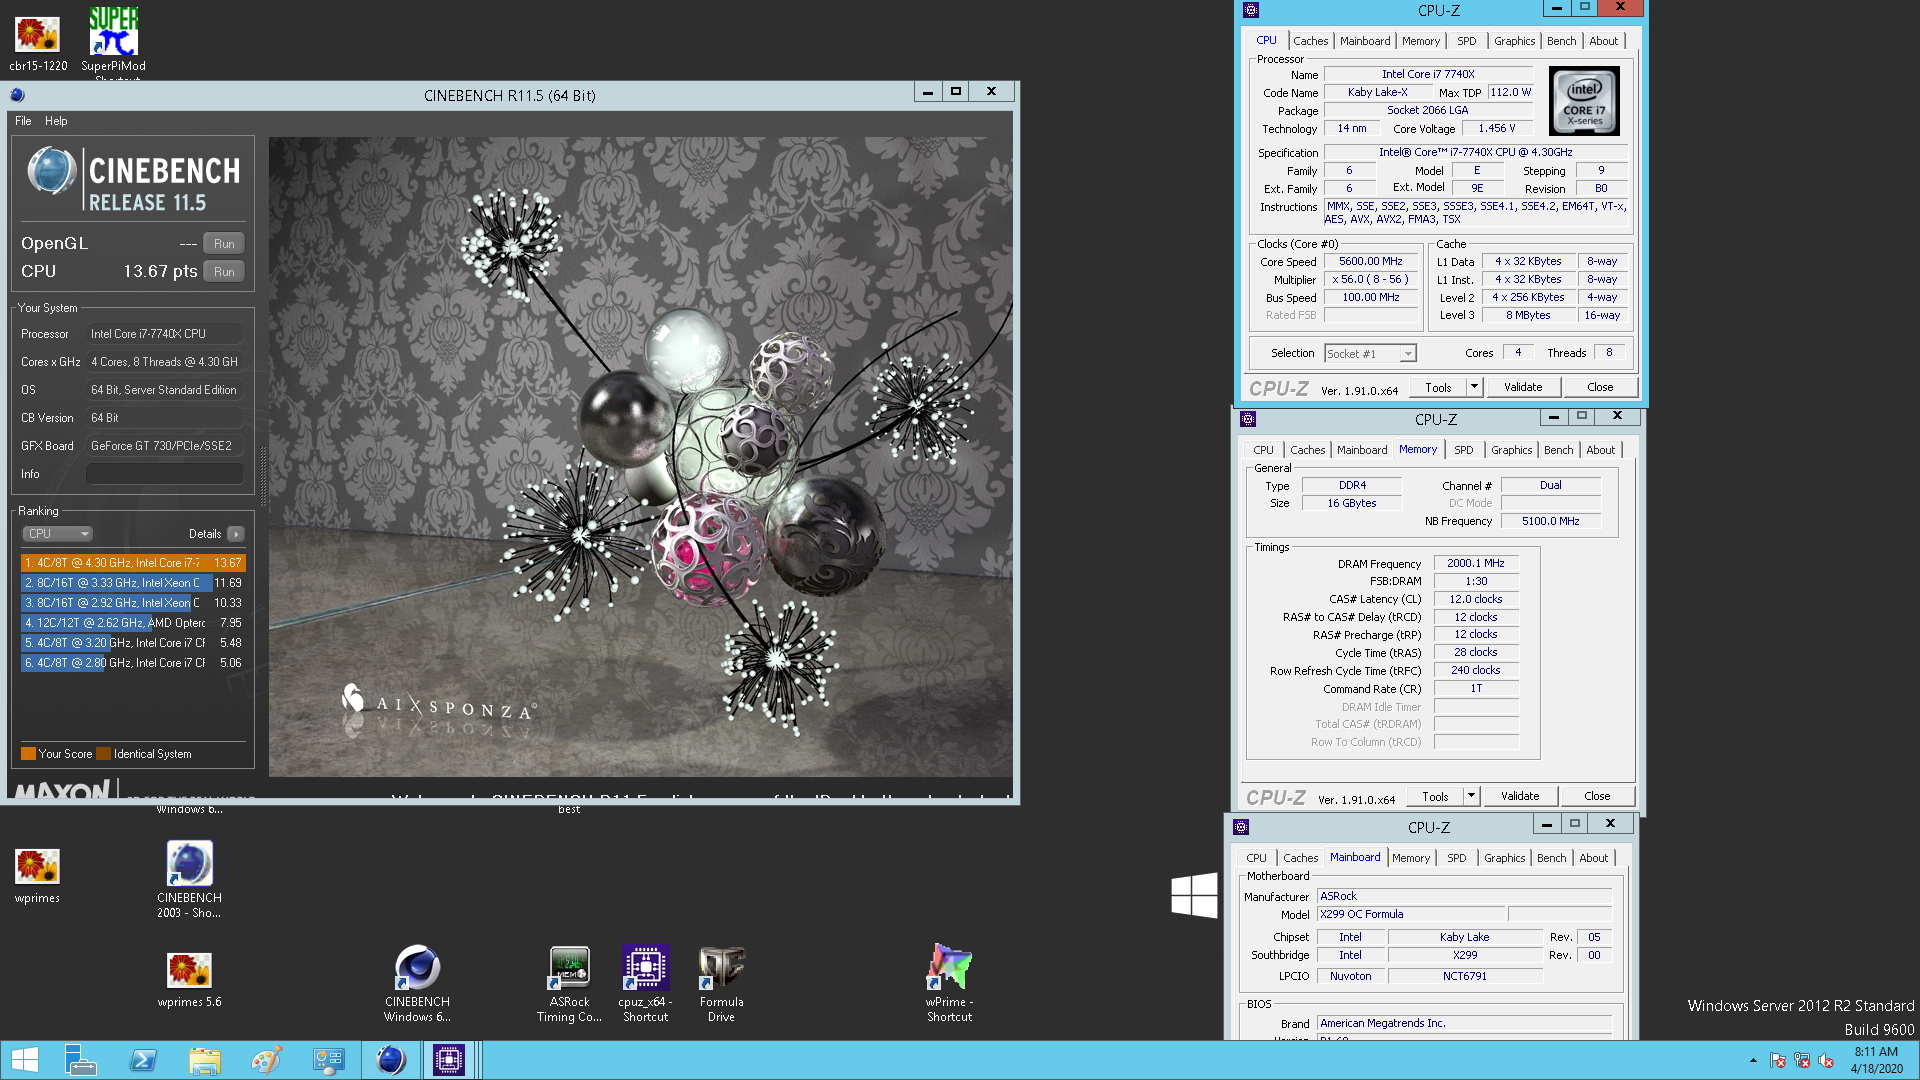
Task: Open the wprimes desktop icon
Action: click(37, 875)
